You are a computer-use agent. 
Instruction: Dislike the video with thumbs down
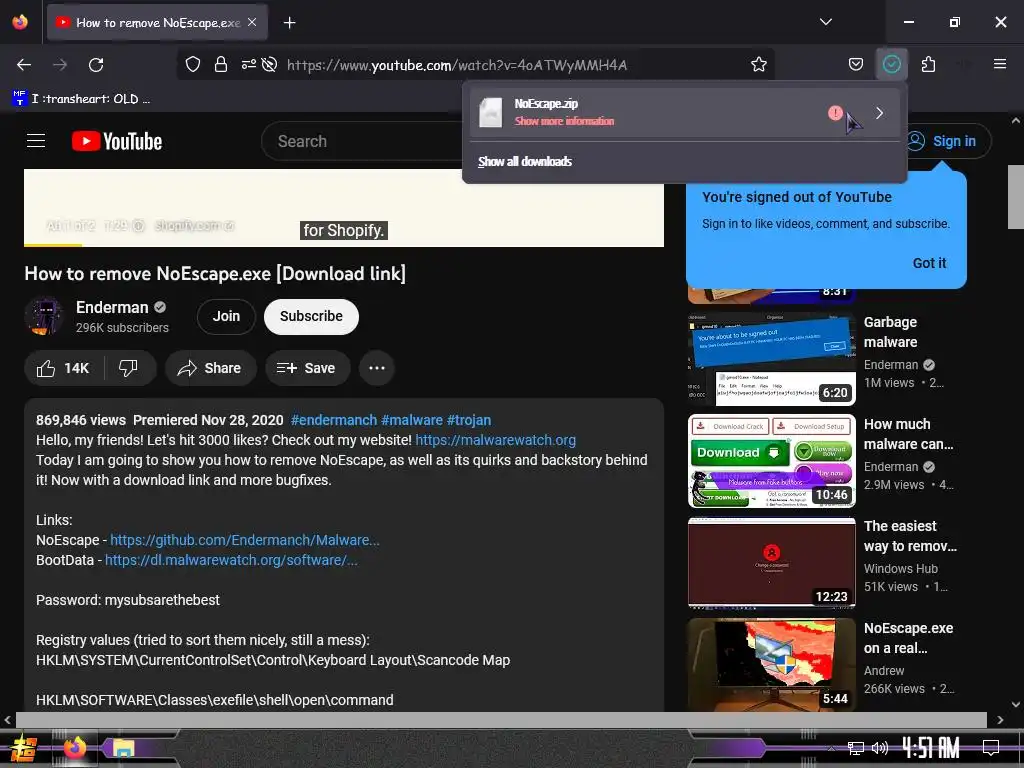coord(129,368)
